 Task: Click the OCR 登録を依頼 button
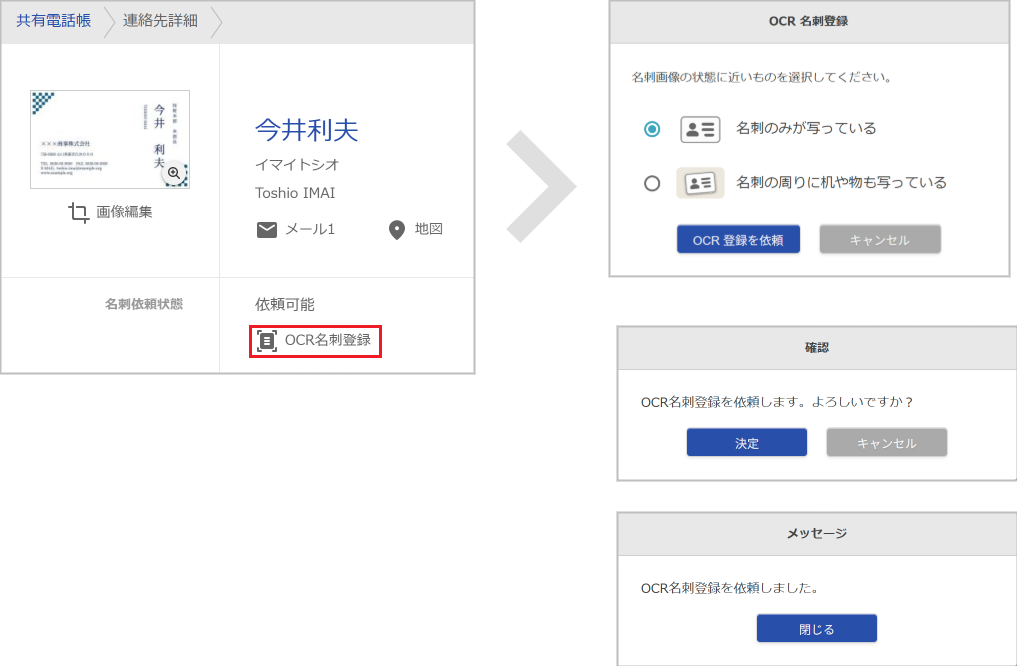click(x=738, y=240)
